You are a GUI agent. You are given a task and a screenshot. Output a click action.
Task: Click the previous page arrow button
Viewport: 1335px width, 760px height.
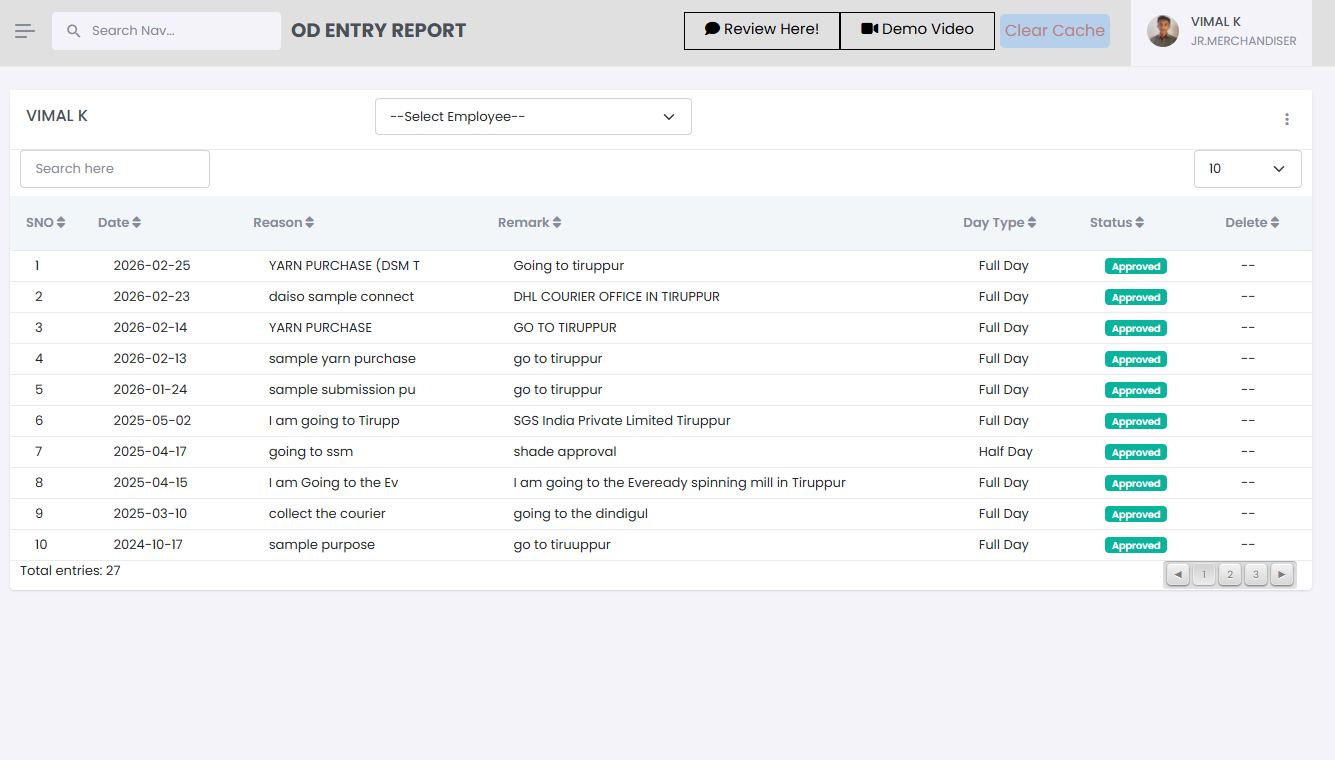click(x=1178, y=574)
